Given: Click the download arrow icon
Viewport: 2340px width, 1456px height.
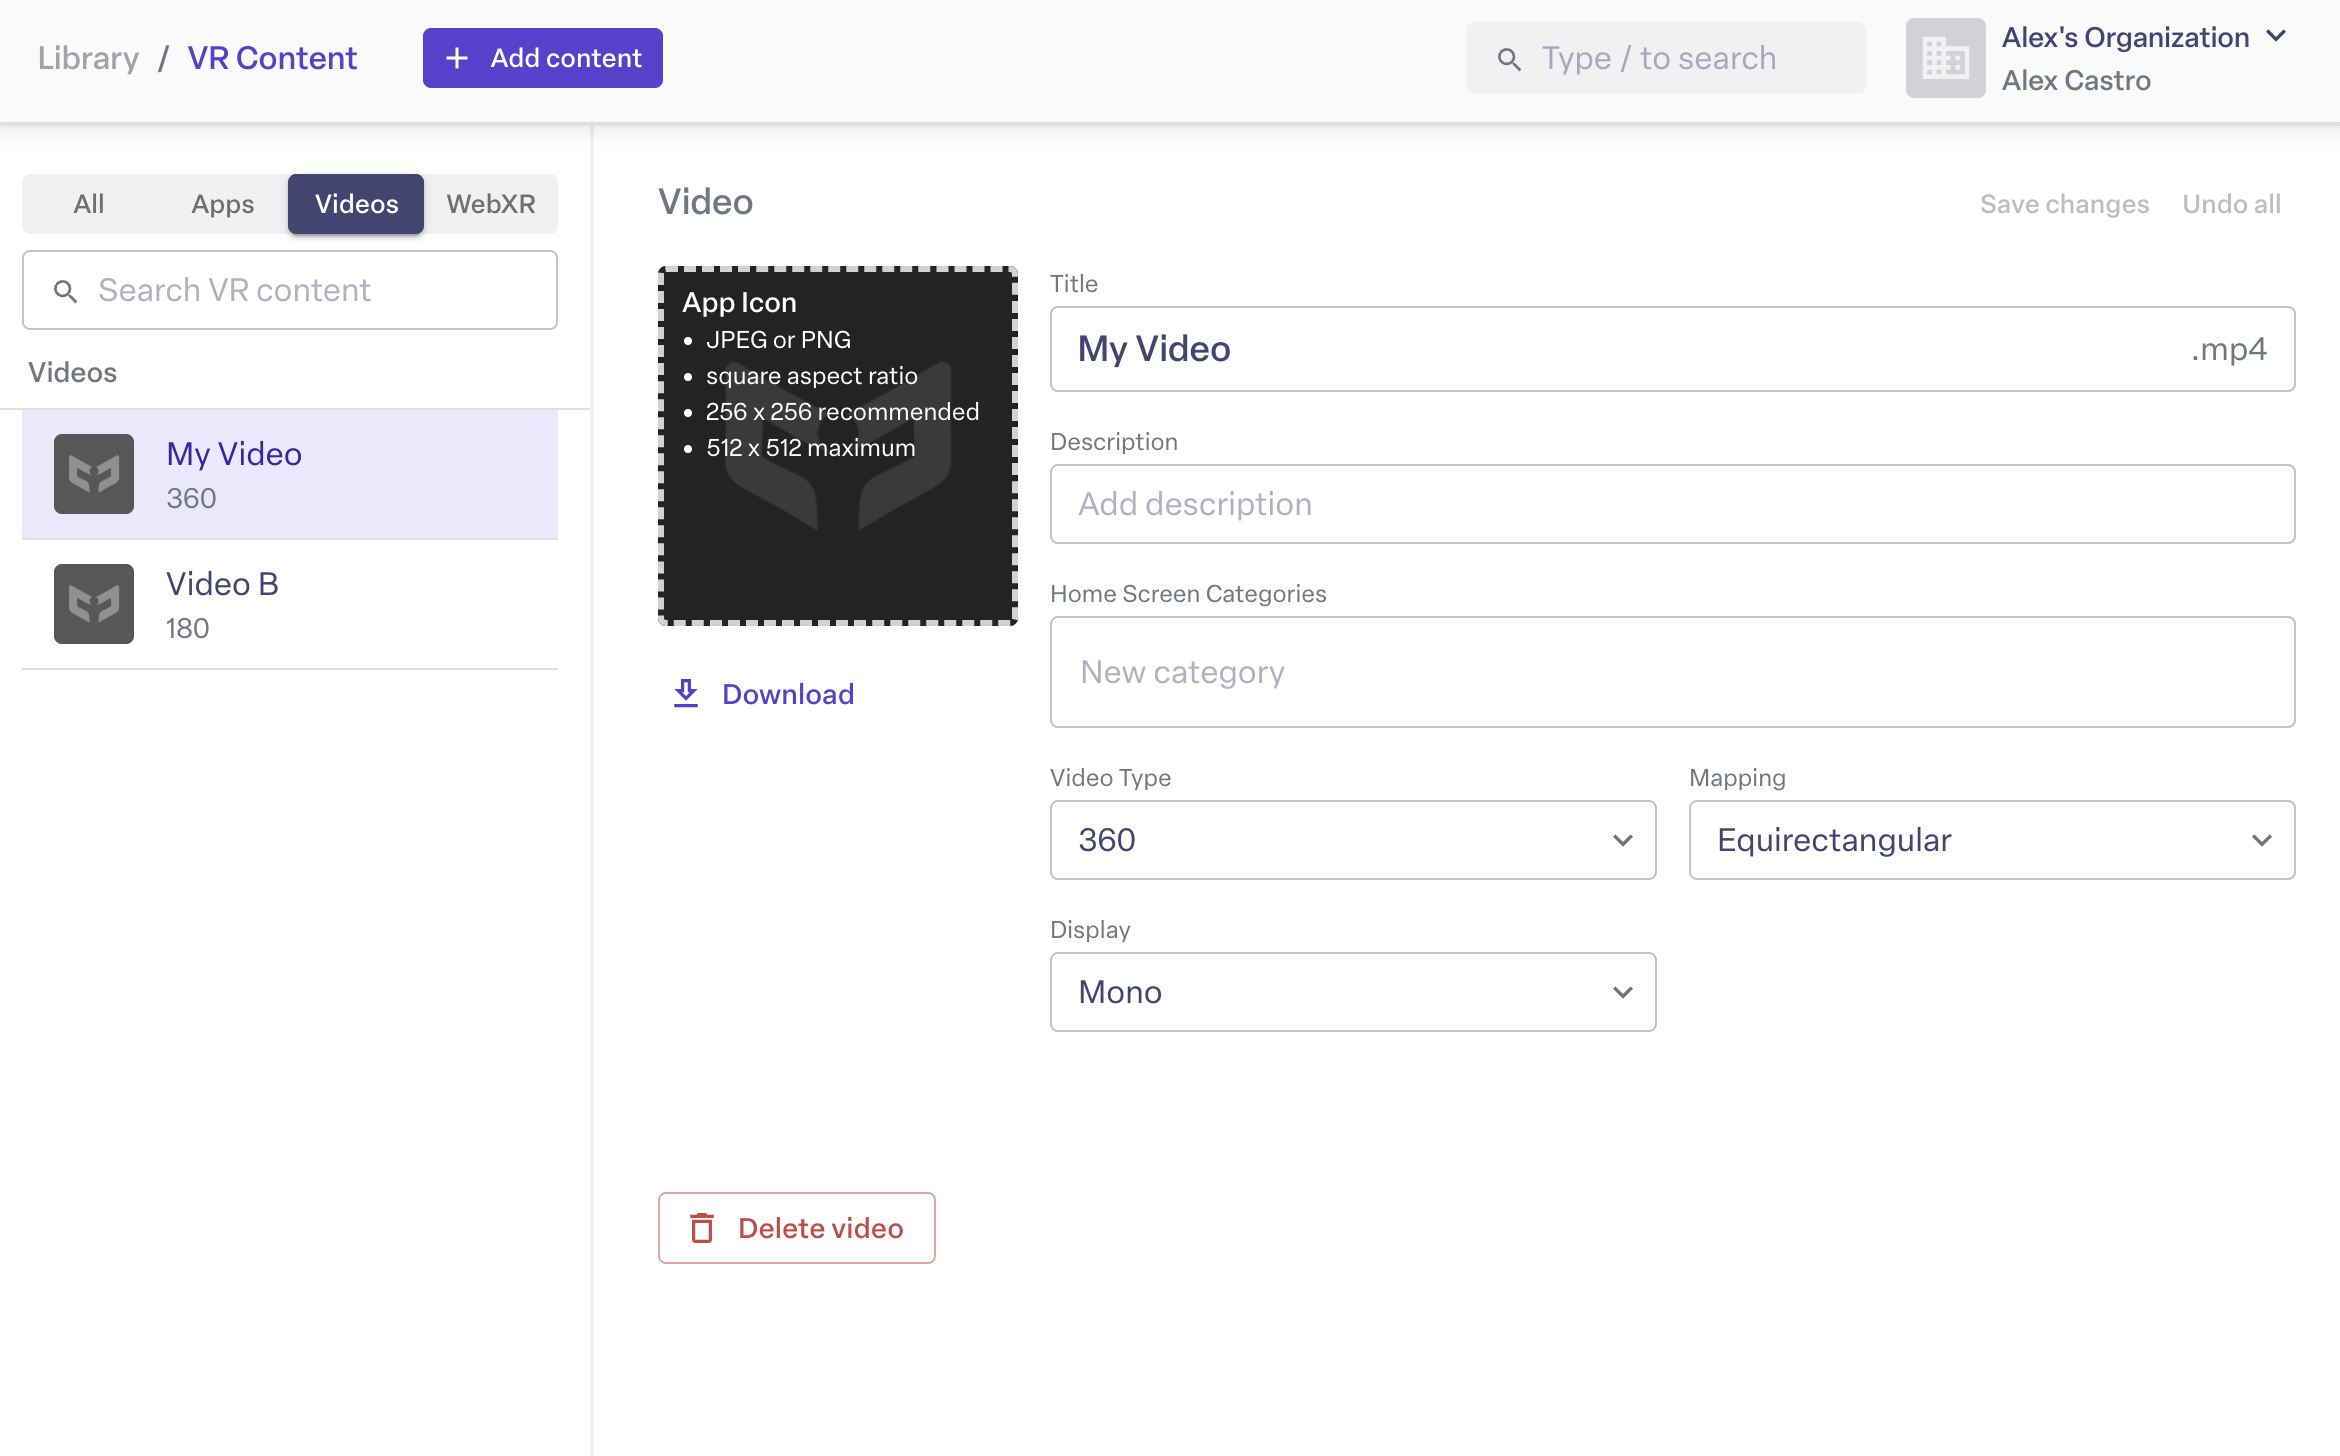Looking at the screenshot, I should (x=686, y=693).
